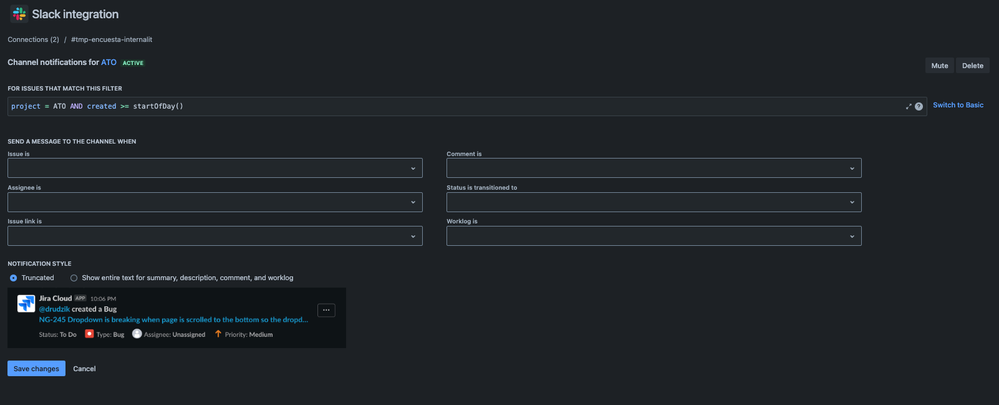999x405 pixels.
Task: Open the ATO project link
Action: (x=108, y=62)
